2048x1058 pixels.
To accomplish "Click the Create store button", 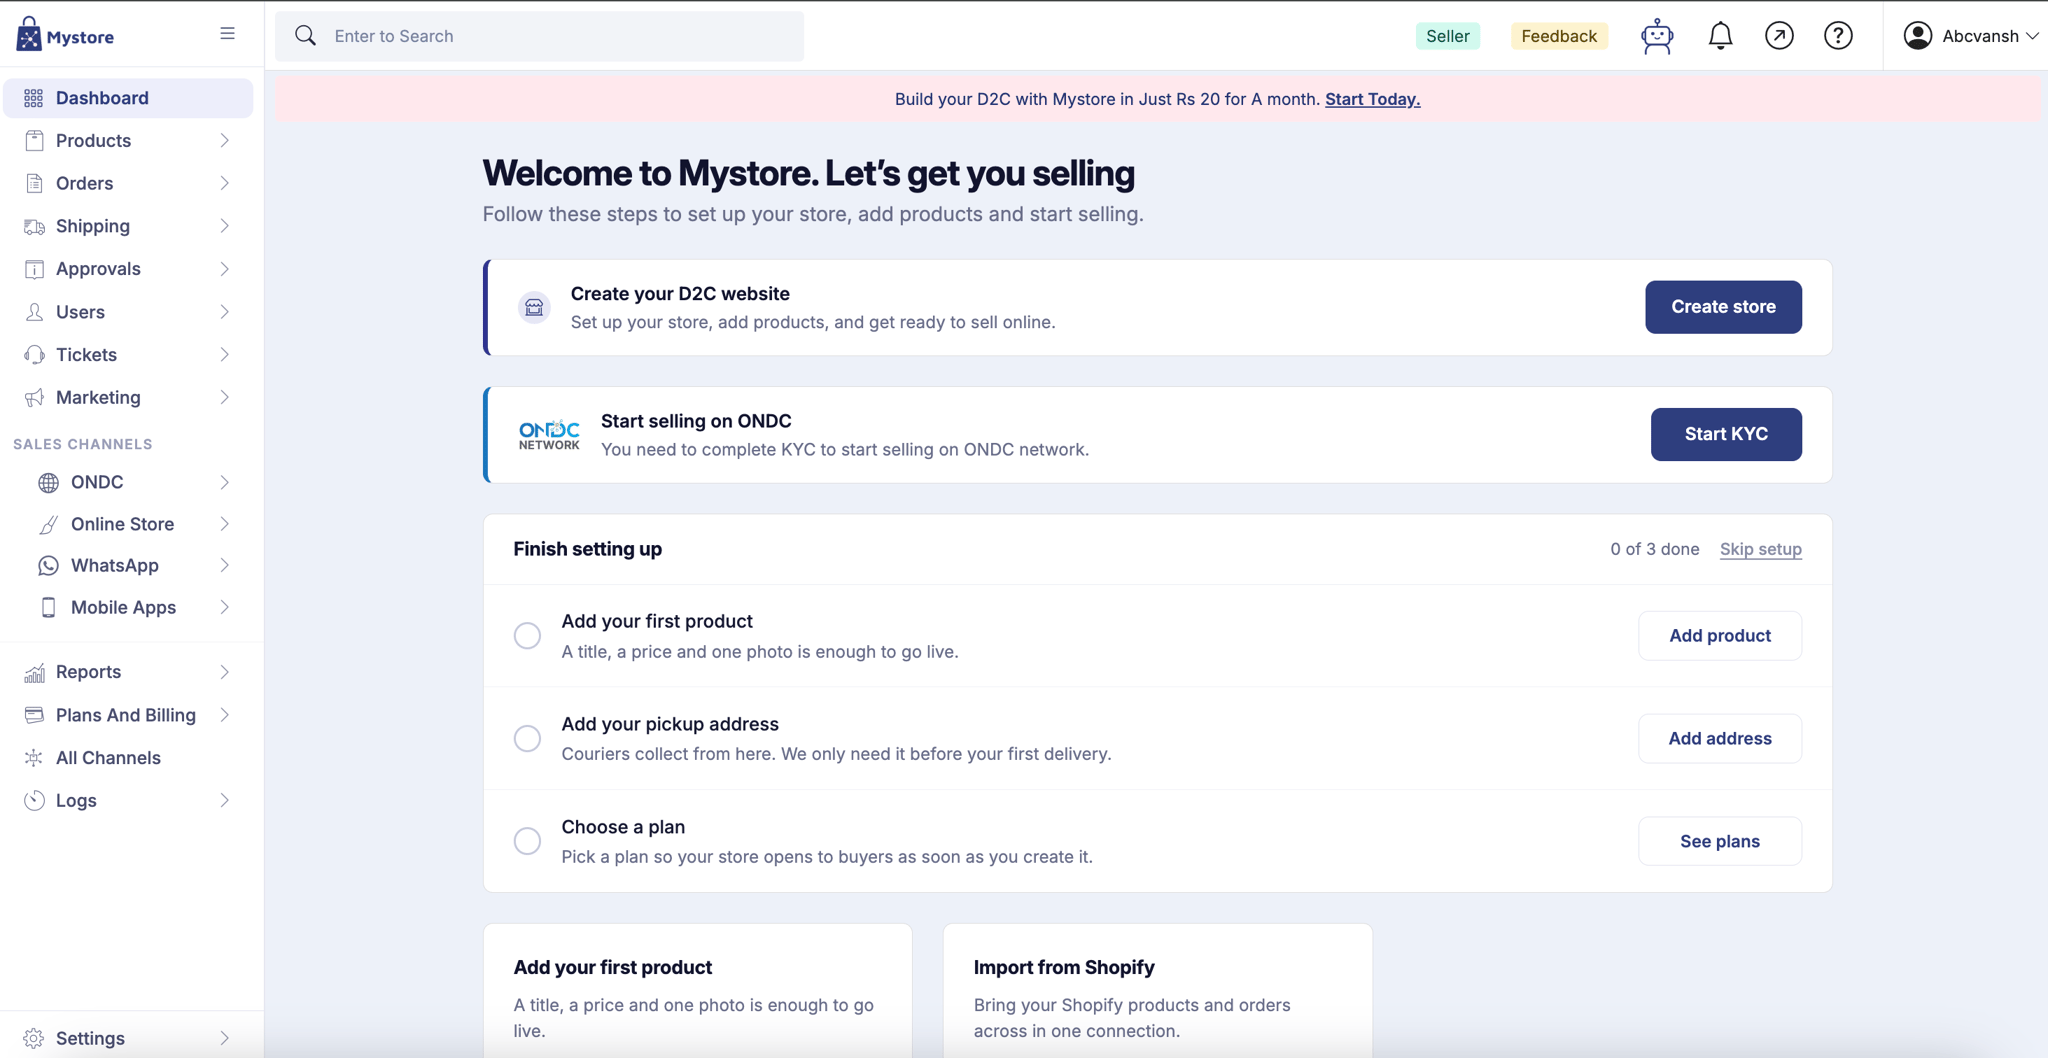I will (x=1723, y=307).
